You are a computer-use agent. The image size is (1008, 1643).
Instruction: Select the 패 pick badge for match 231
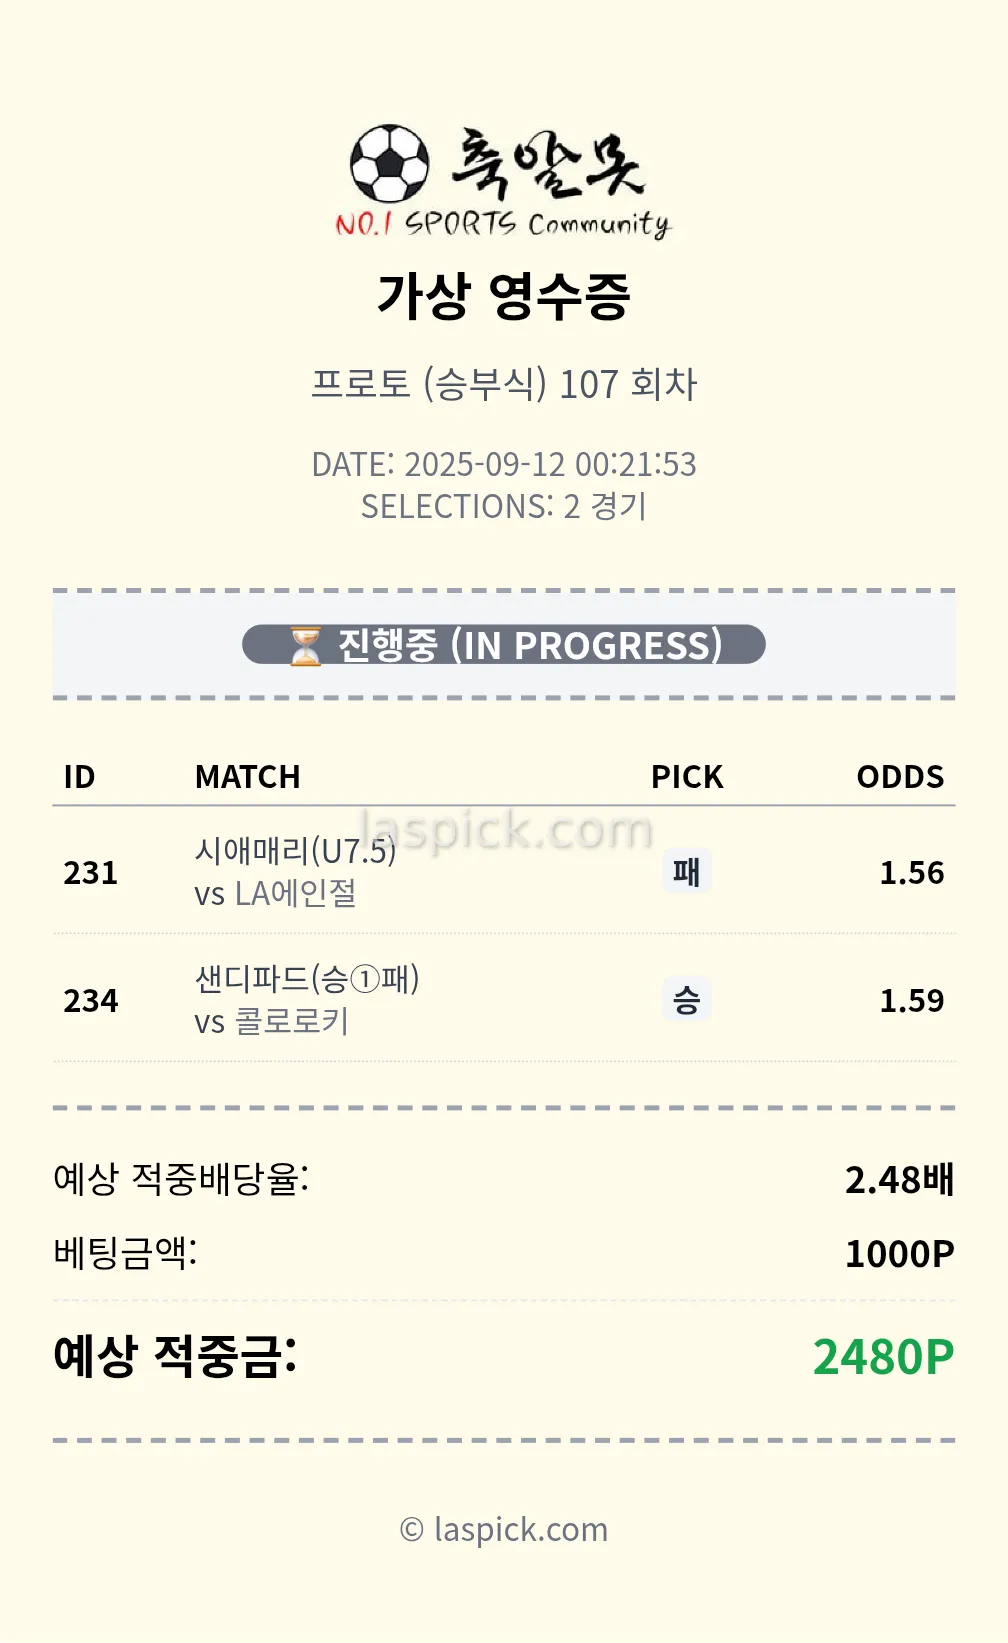pyautogui.click(x=686, y=872)
